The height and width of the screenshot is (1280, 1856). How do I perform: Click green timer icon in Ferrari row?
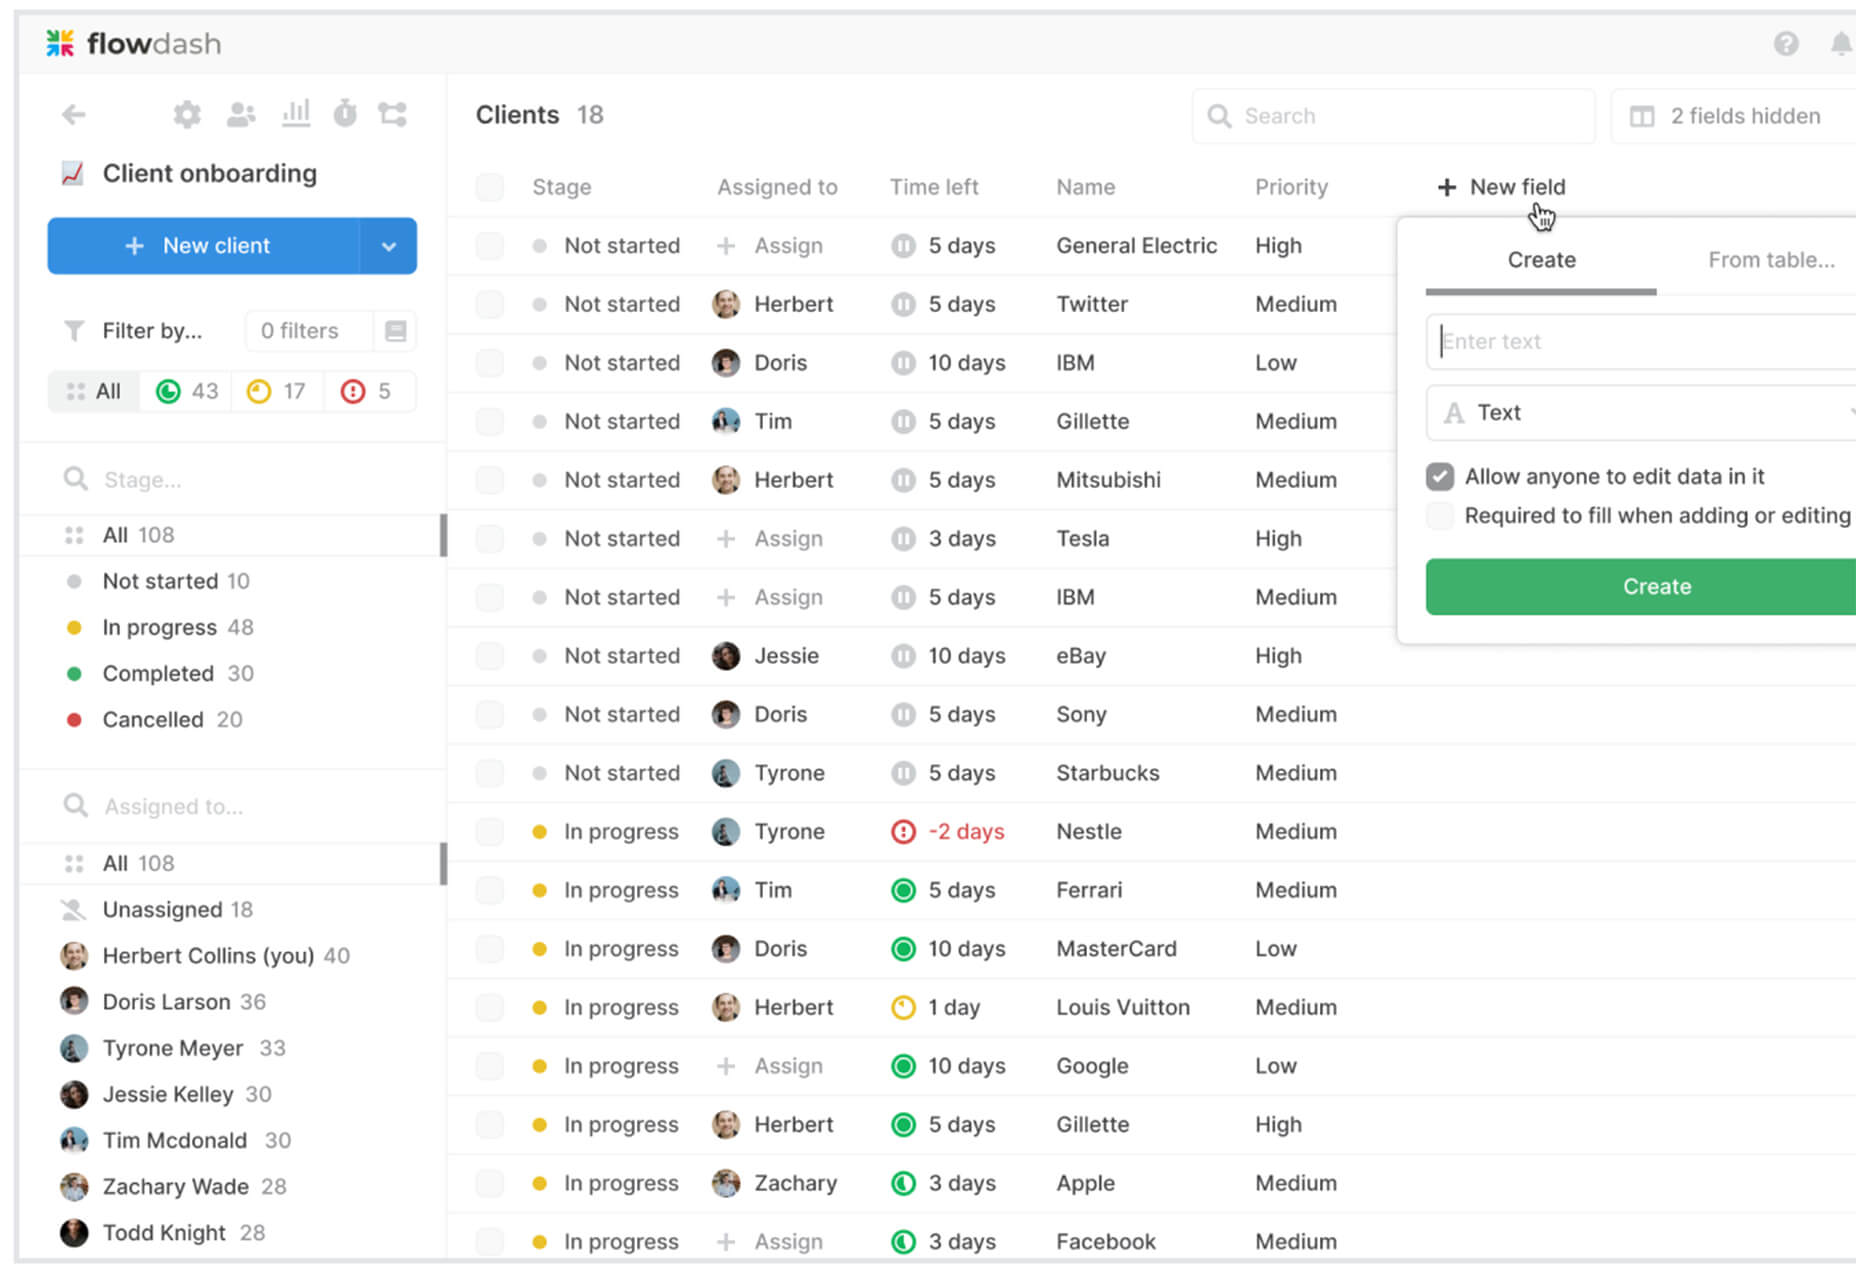[903, 890]
